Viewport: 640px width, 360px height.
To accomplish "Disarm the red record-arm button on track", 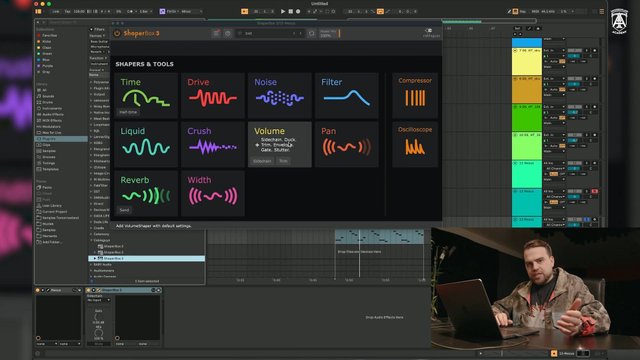I will pyautogui.click(x=595, y=191).
